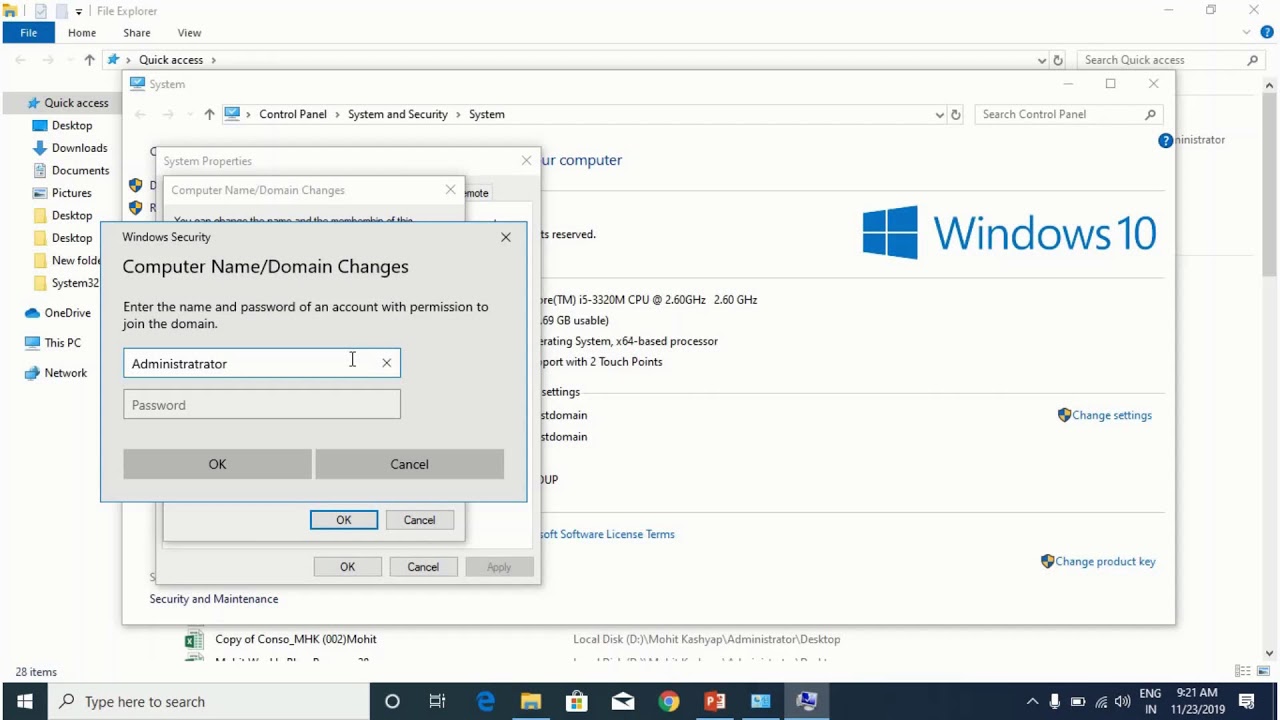Screen dimensions: 1280x720
Task: Confirm credentials with Windows Security OK button
Action: (x=217, y=464)
